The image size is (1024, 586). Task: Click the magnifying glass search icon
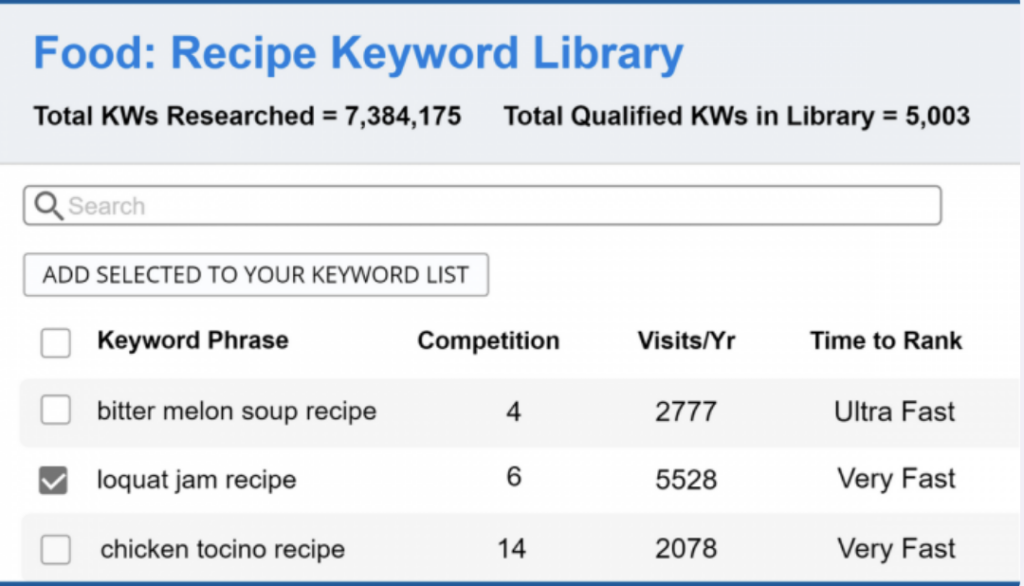point(48,206)
